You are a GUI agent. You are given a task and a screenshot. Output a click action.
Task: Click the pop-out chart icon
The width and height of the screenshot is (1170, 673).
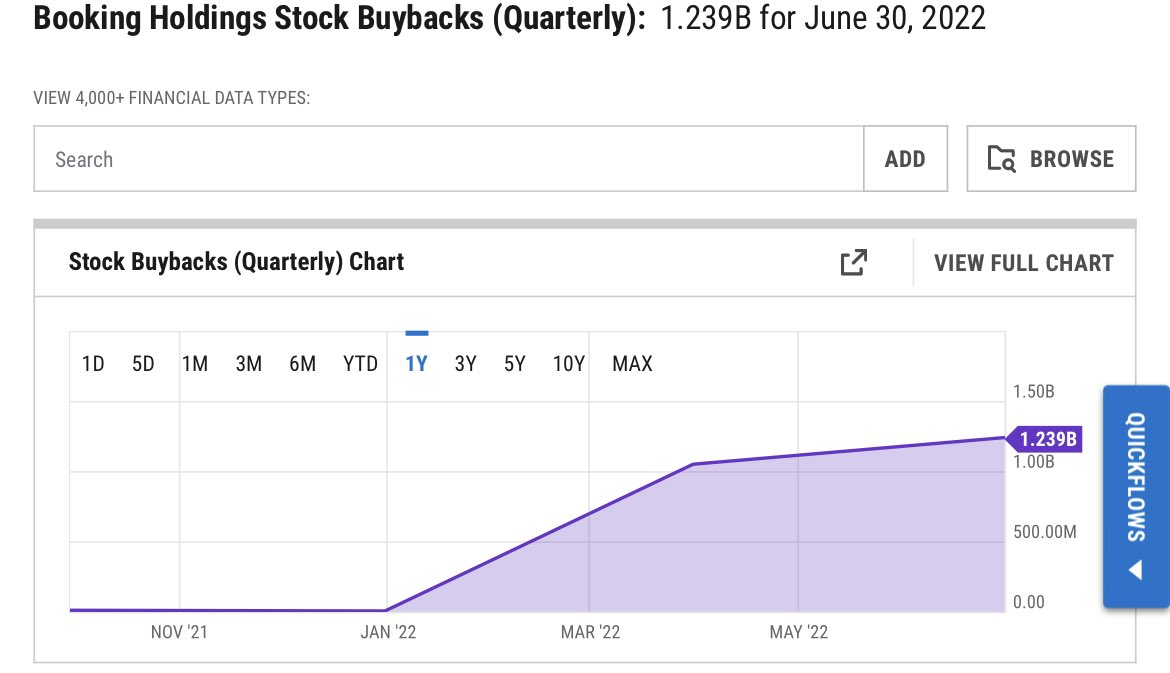854,263
